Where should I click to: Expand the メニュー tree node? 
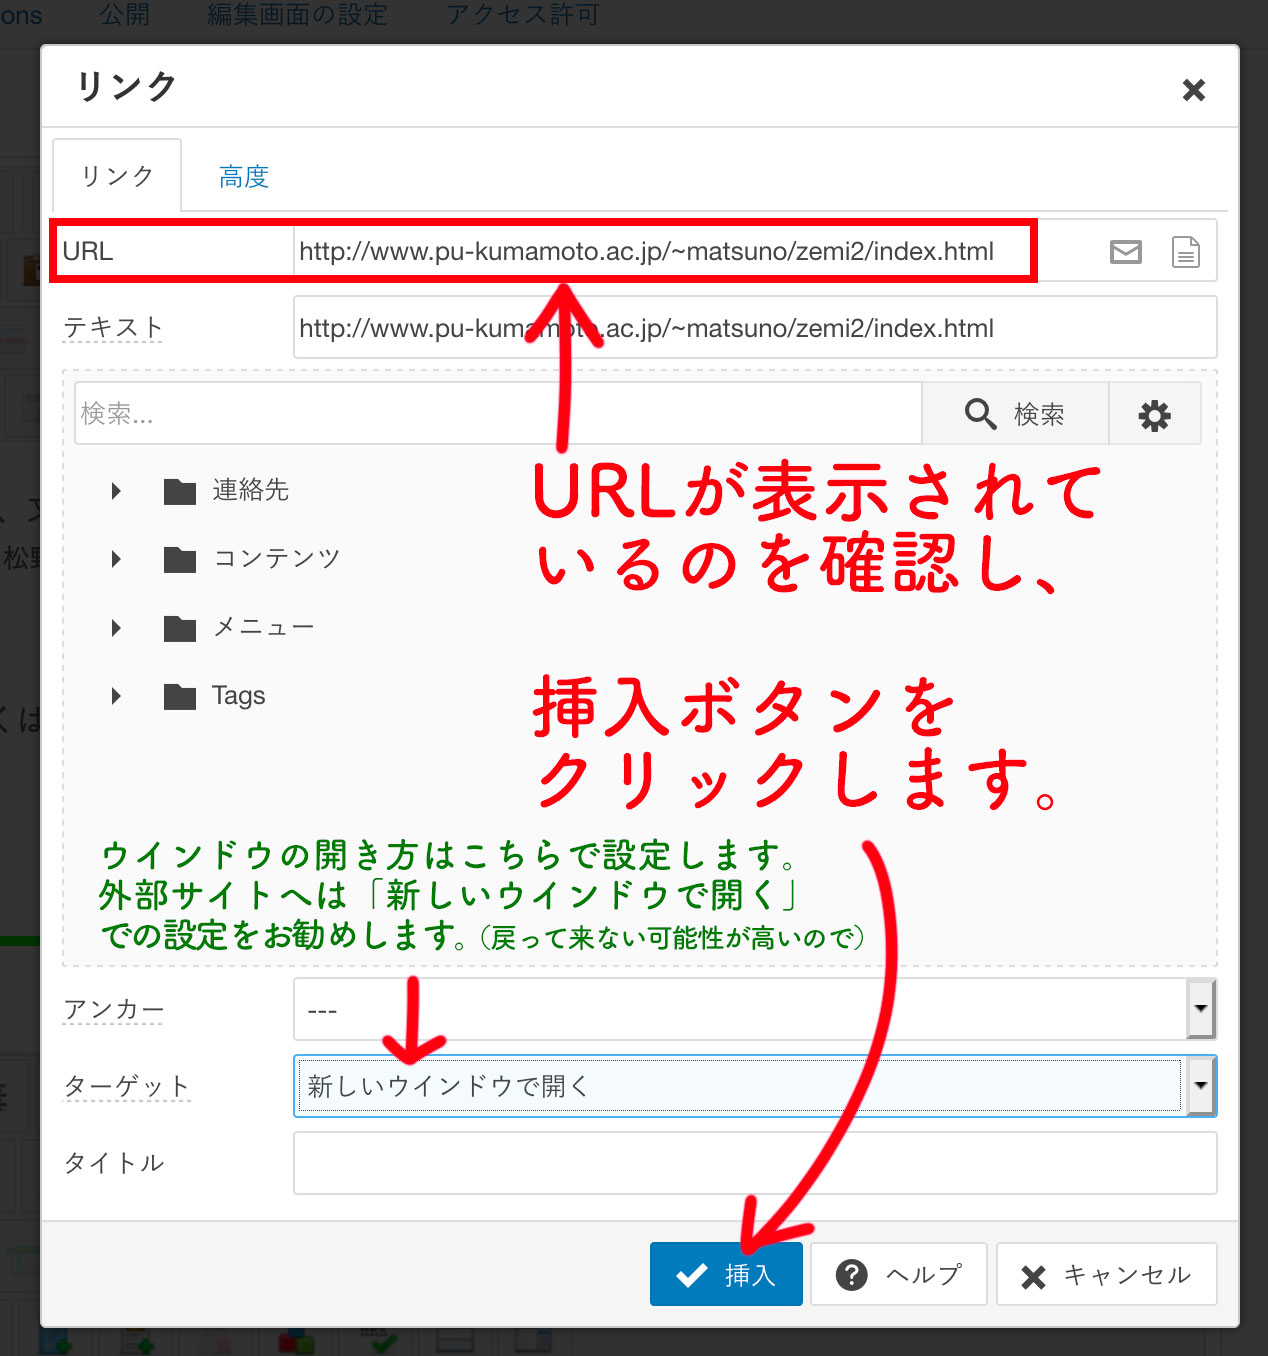(x=116, y=628)
